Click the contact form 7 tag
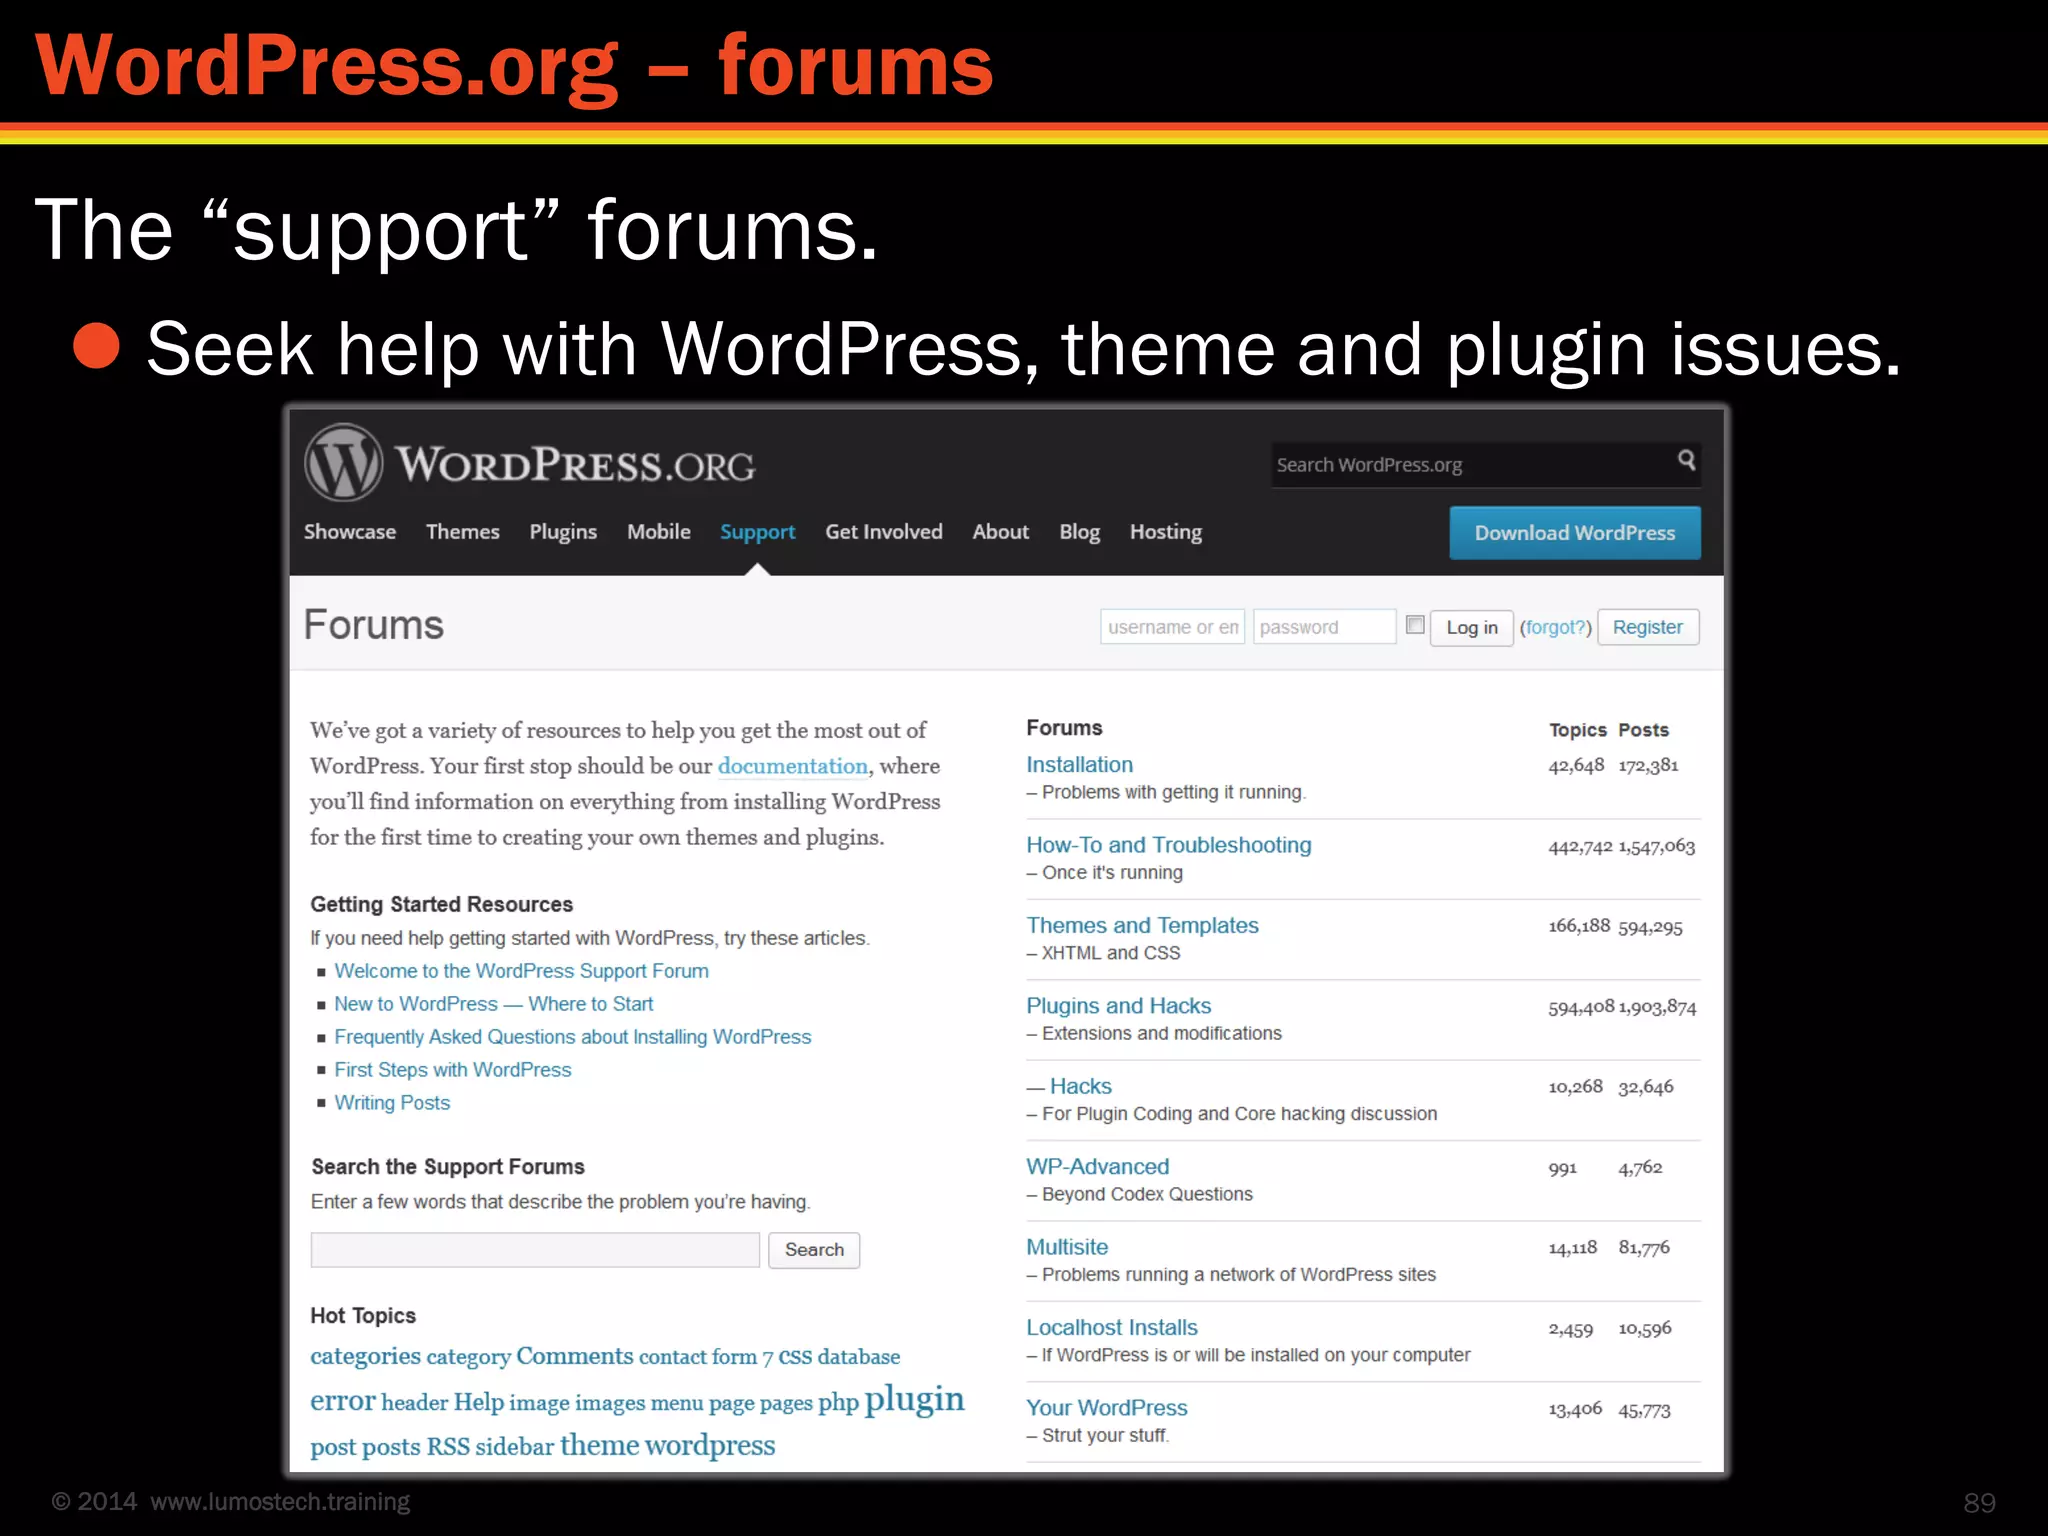 tap(706, 1357)
